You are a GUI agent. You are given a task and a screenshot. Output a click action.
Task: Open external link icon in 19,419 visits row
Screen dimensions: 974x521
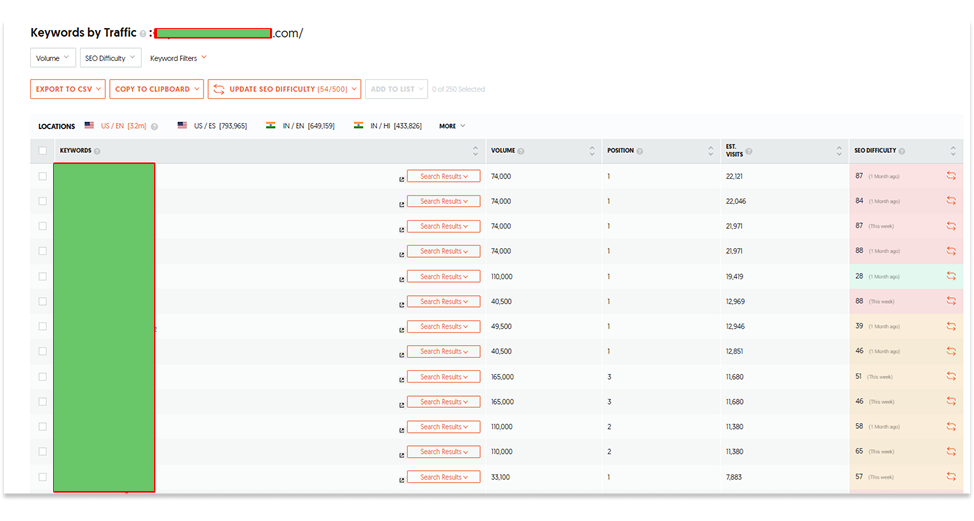click(401, 279)
